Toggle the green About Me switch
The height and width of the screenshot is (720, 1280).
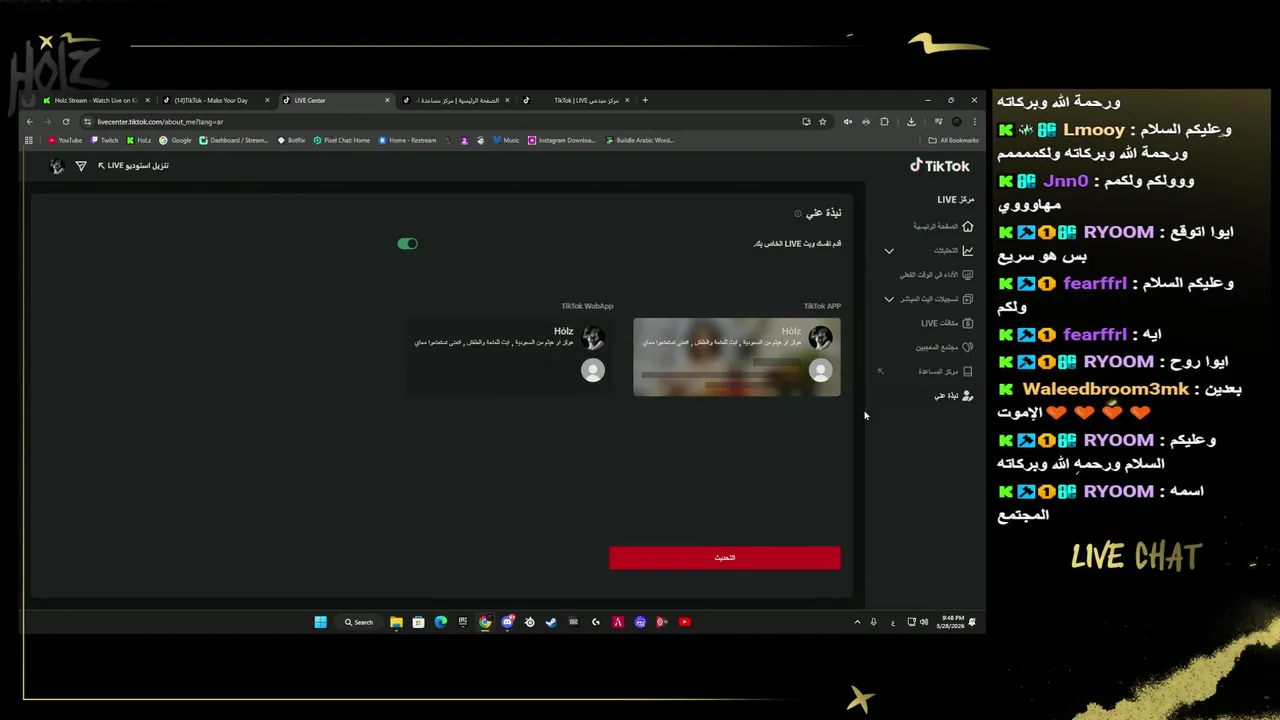(x=407, y=244)
